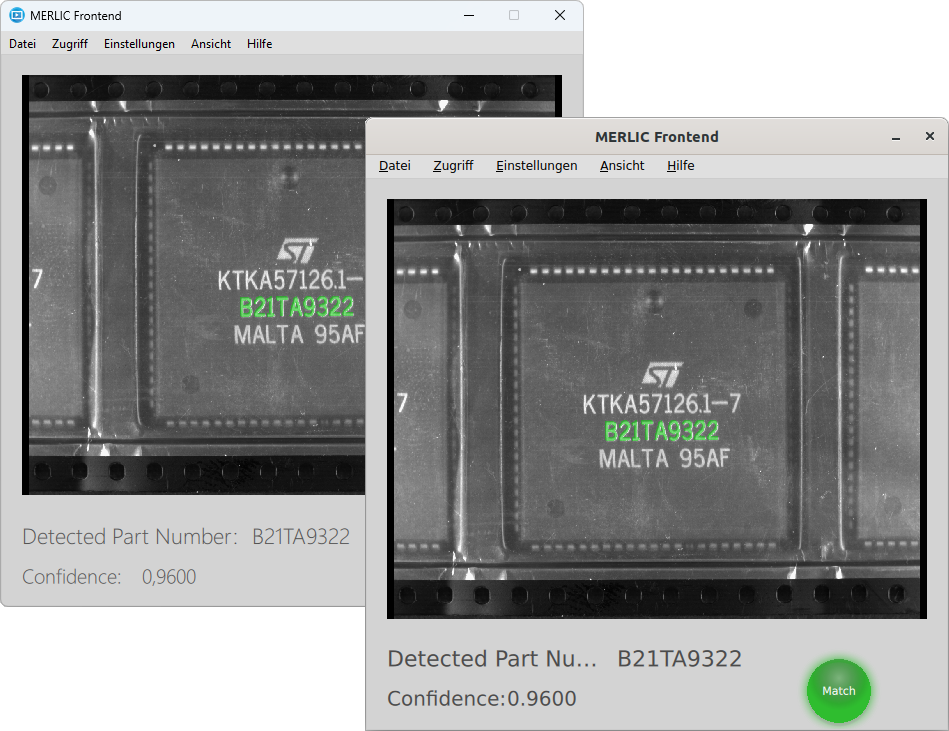Open the Zugriff menu in the front window
The image size is (949, 731).
coord(453,166)
